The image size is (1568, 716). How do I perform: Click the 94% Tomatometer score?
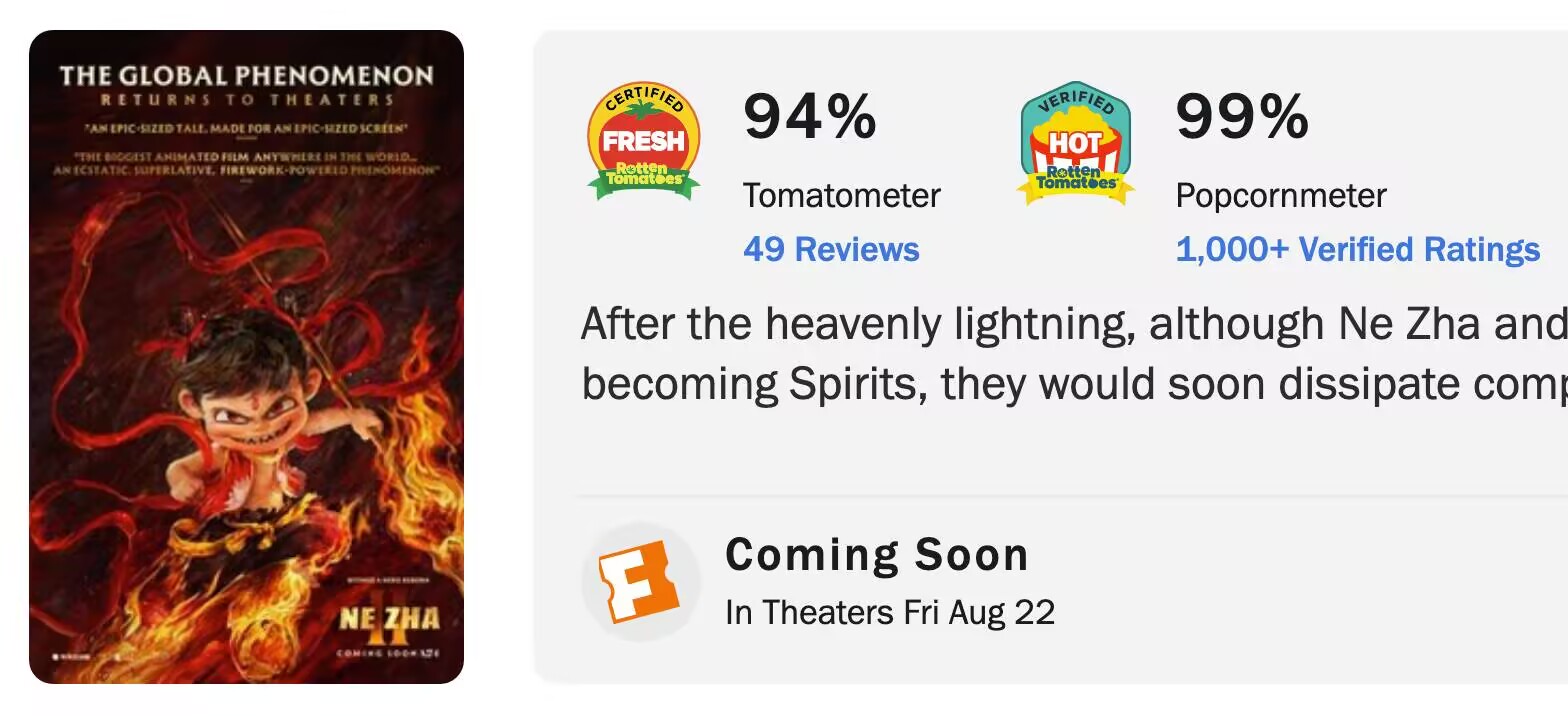tap(810, 116)
